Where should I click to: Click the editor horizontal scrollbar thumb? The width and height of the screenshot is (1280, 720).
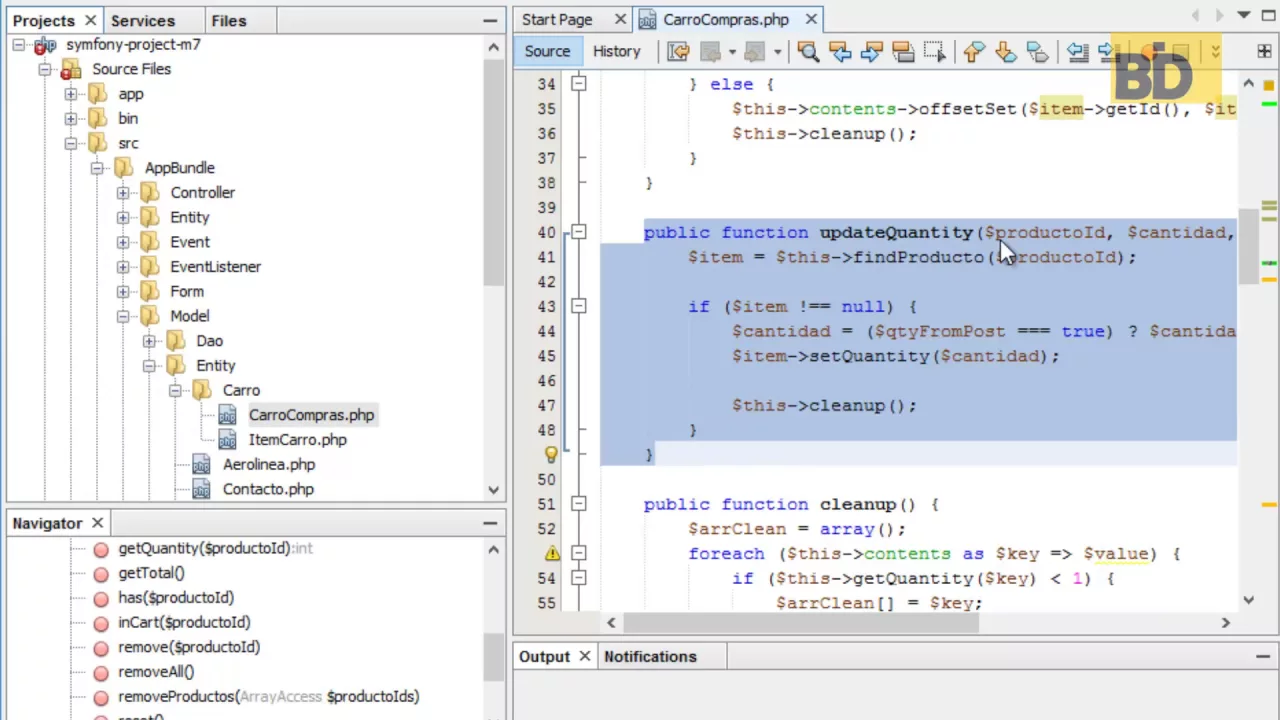pos(801,622)
